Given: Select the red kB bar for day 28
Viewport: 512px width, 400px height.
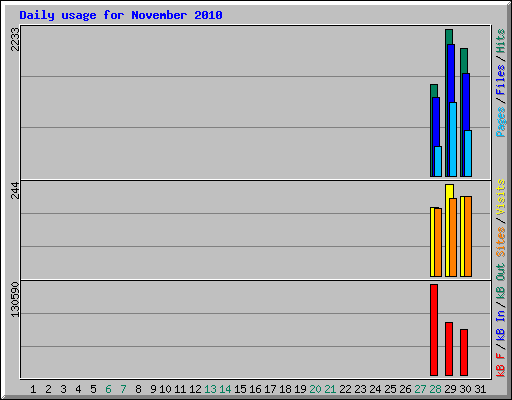Looking at the screenshot, I should pyautogui.click(x=434, y=330).
